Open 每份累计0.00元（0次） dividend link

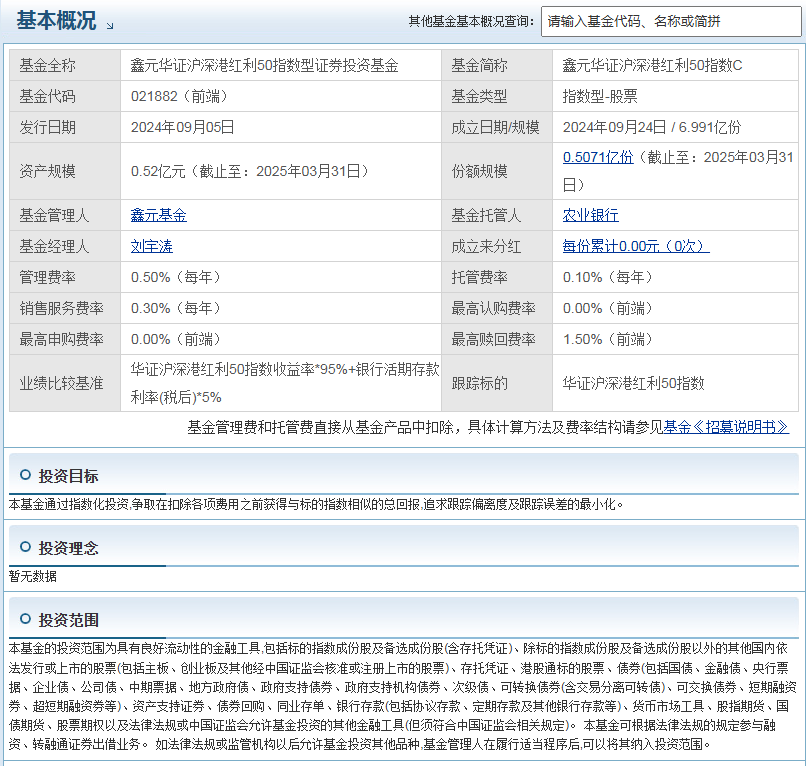point(636,246)
